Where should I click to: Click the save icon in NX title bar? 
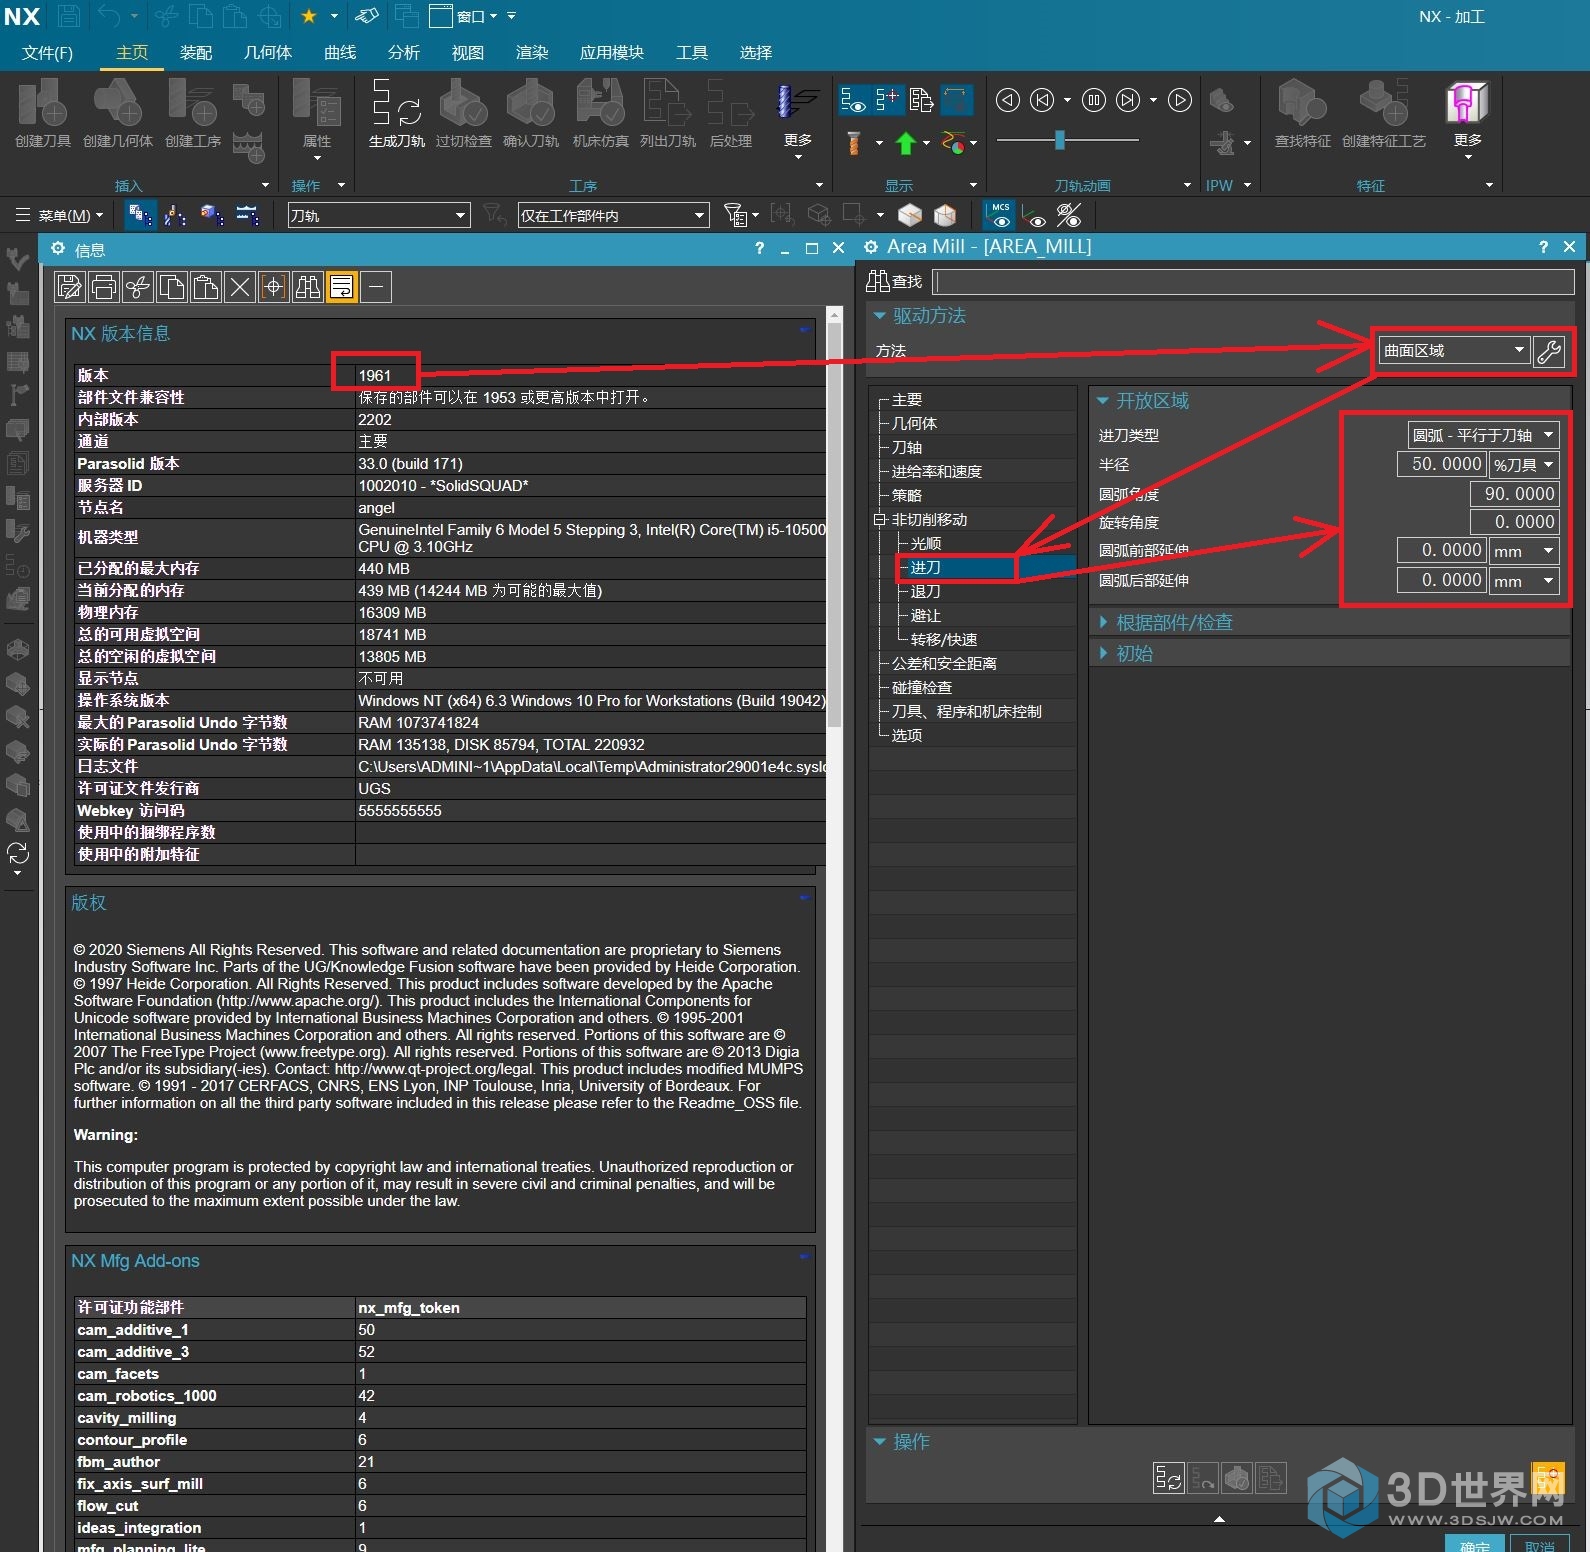(x=69, y=16)
